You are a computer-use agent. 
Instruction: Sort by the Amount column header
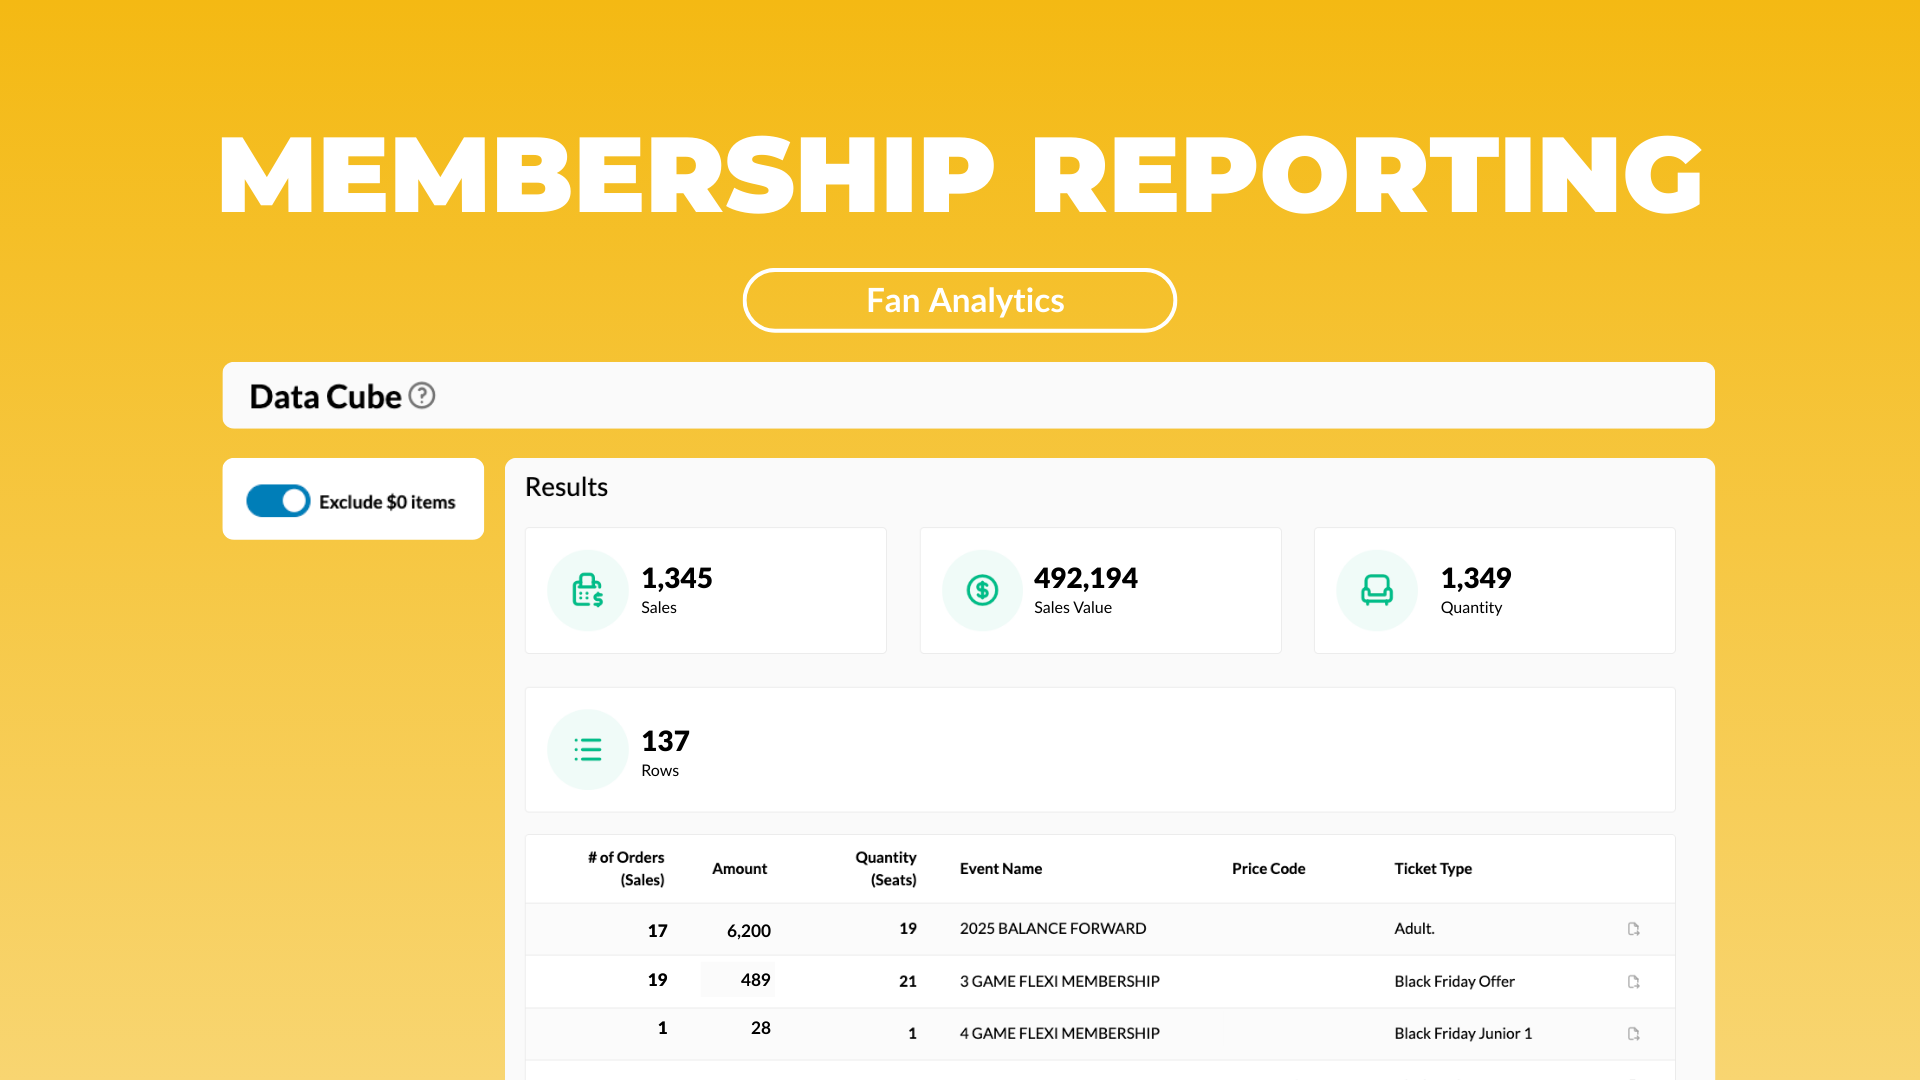tap(739, 868)
